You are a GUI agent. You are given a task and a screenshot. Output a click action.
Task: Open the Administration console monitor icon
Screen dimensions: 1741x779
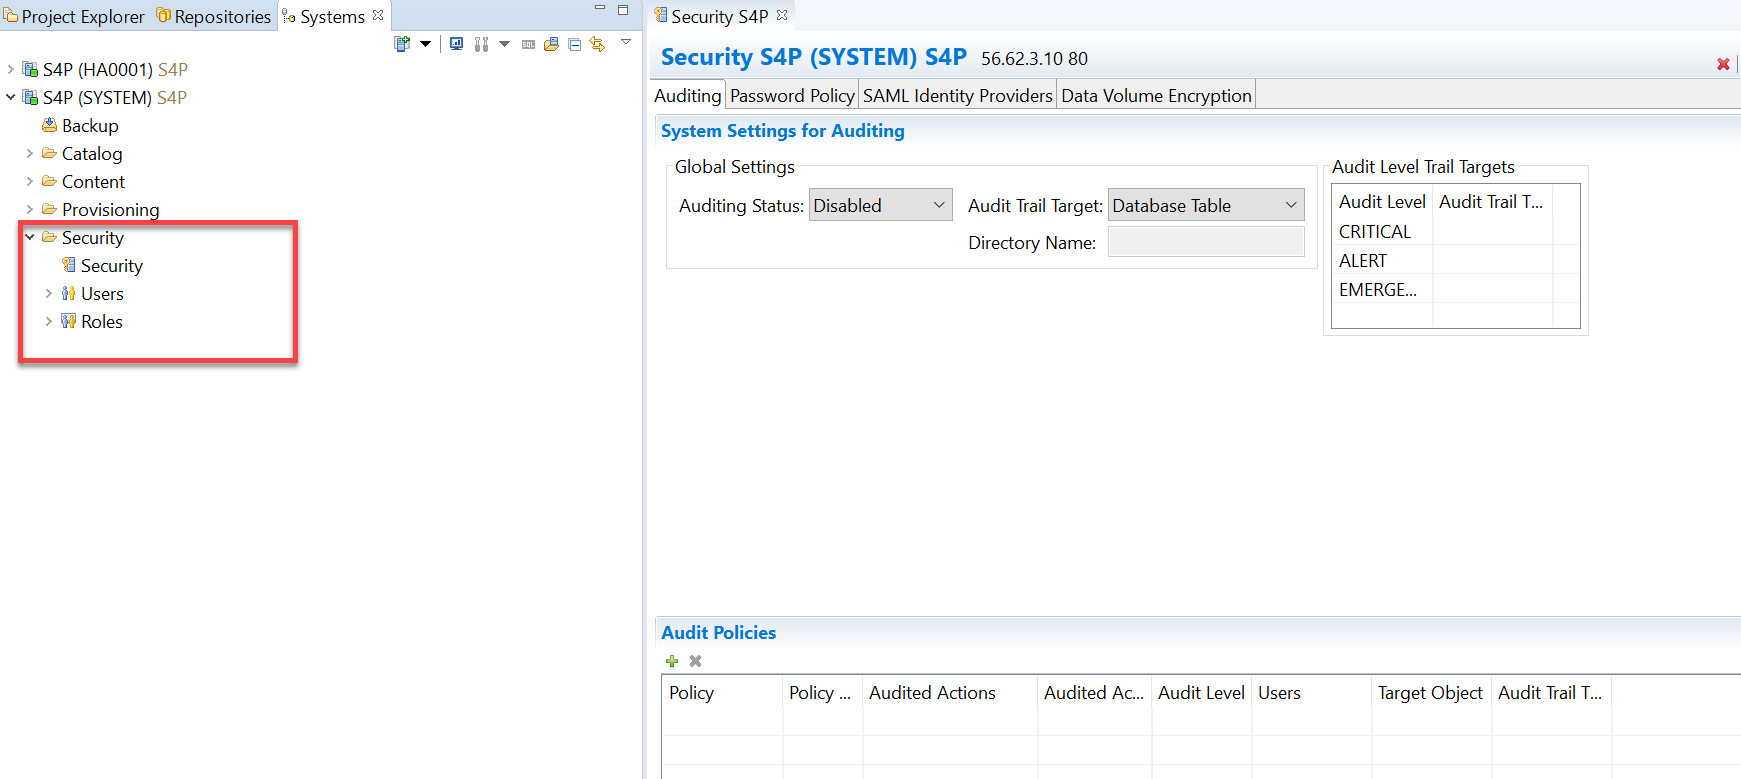pos(456,44)
